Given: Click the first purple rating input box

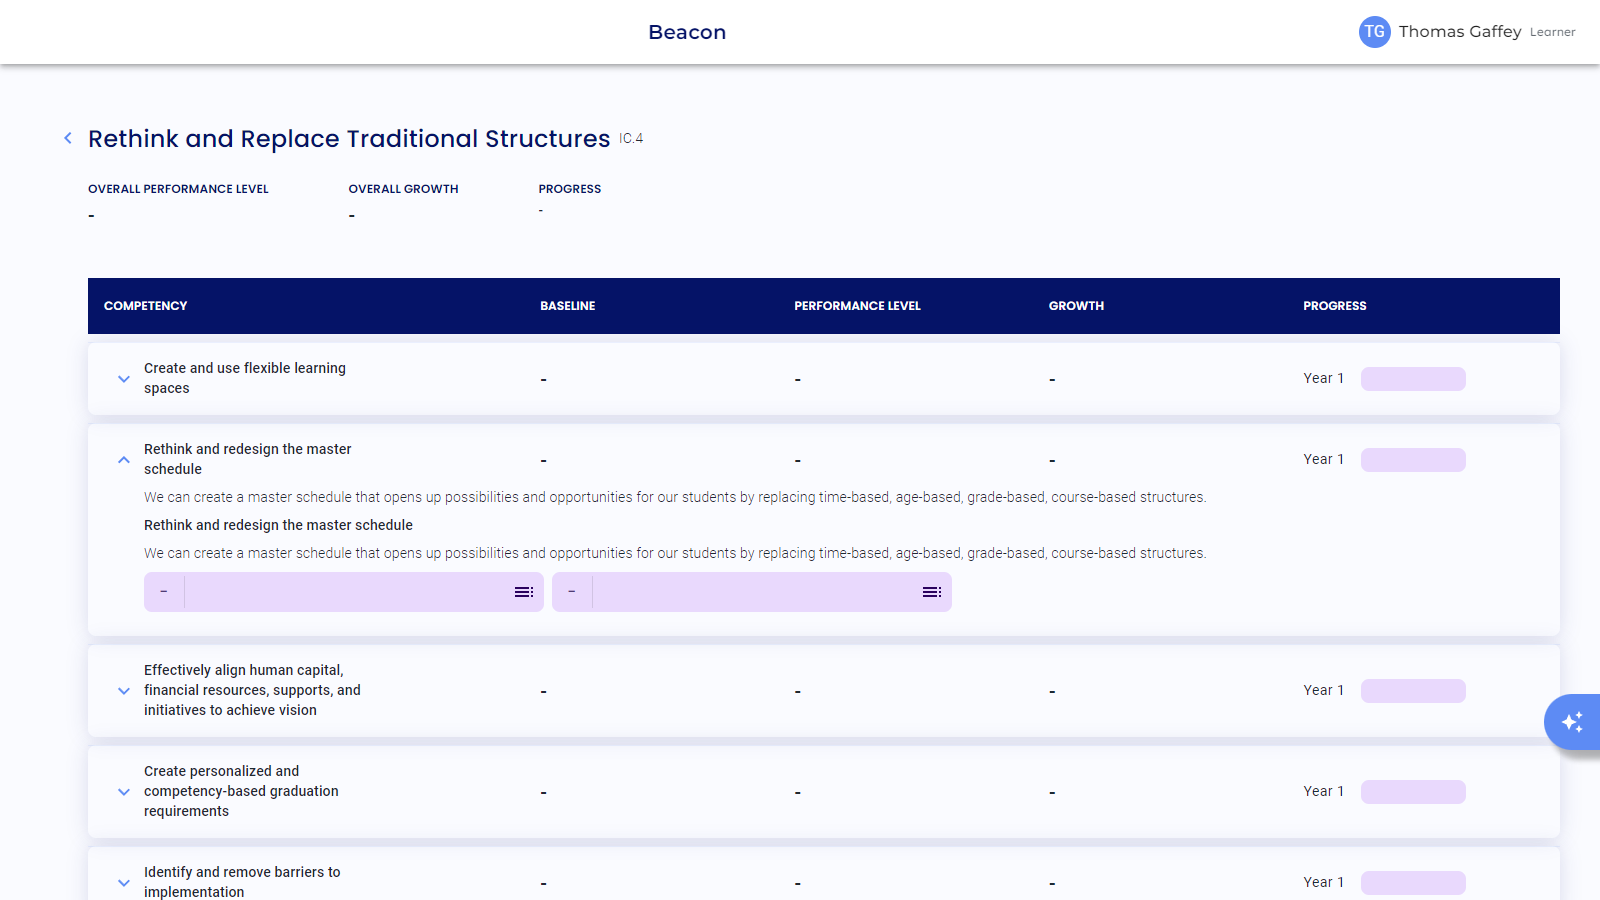Looking at the screenshot, I should click(345, 592).
